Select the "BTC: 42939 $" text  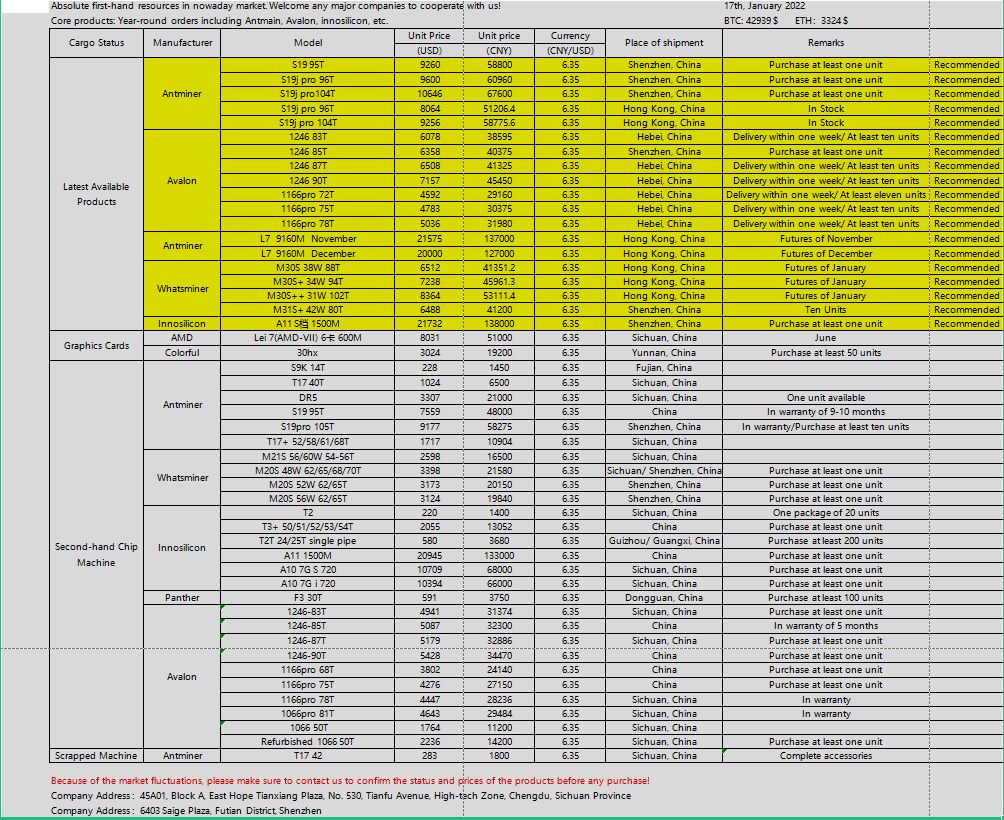point(751,20)
